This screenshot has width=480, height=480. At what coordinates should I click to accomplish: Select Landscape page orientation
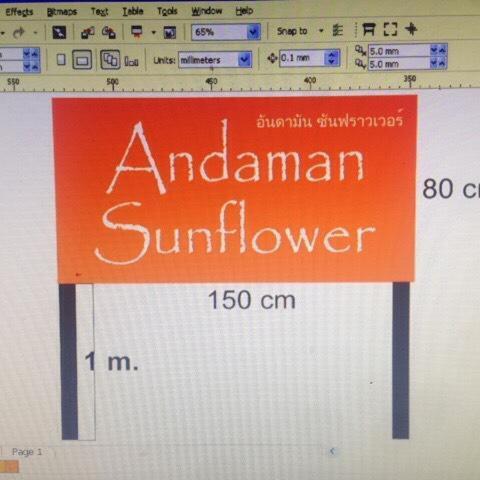(x=82, y=60)
